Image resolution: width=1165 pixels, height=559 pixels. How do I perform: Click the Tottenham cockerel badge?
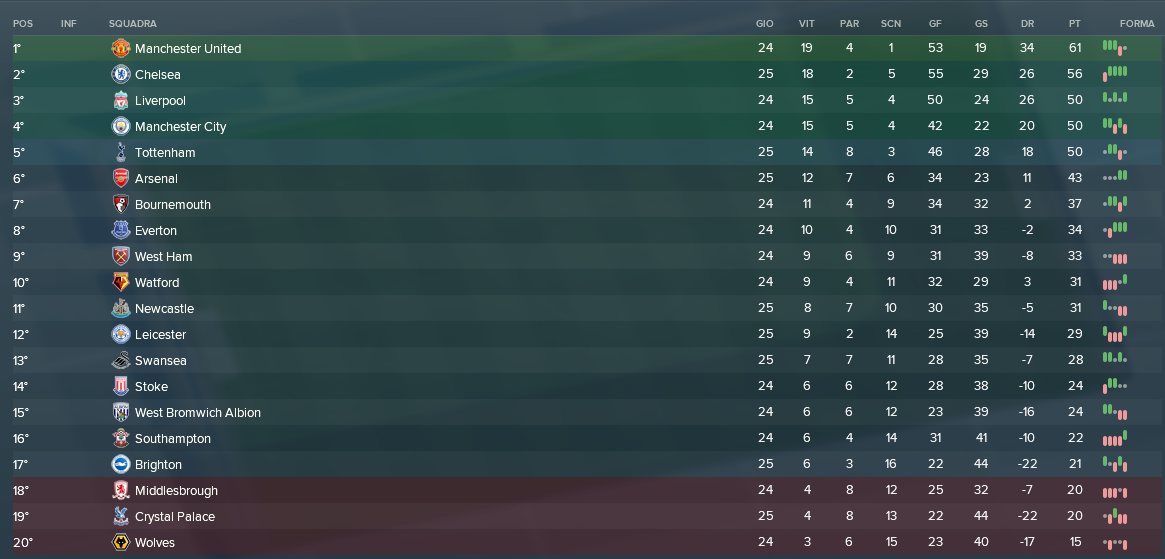(120, 152)
